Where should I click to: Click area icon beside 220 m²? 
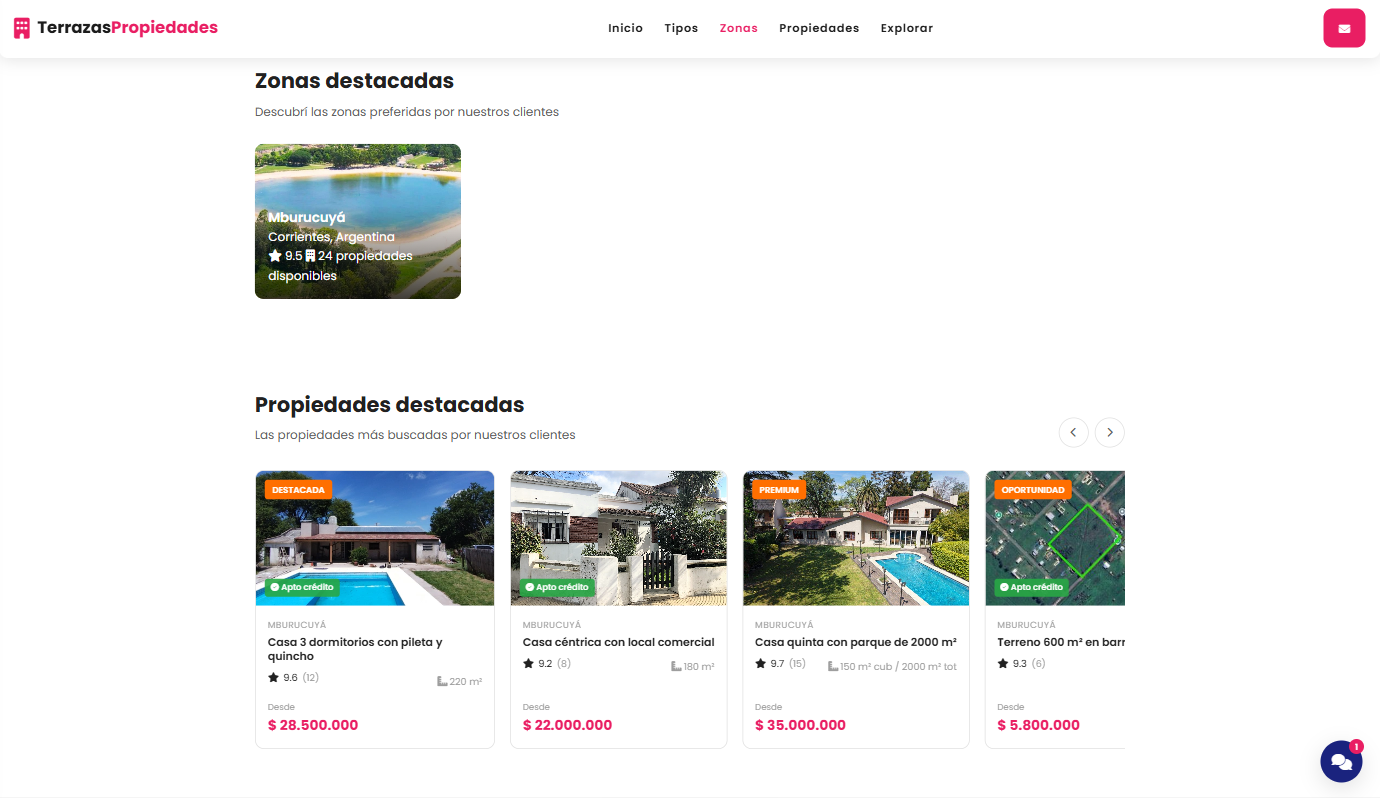[442, 681]
